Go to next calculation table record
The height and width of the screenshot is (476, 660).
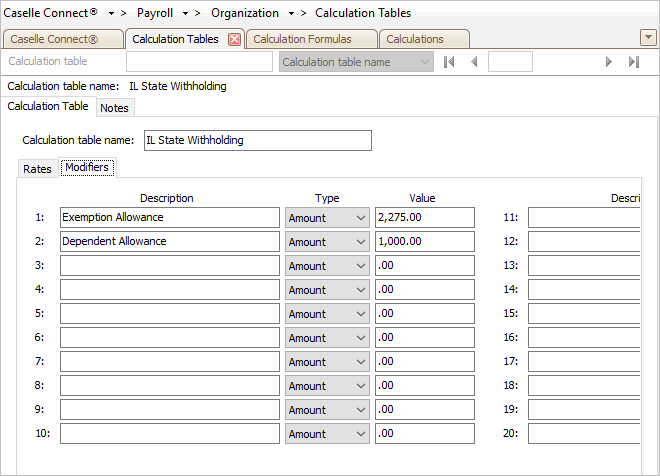pos(608,62)
